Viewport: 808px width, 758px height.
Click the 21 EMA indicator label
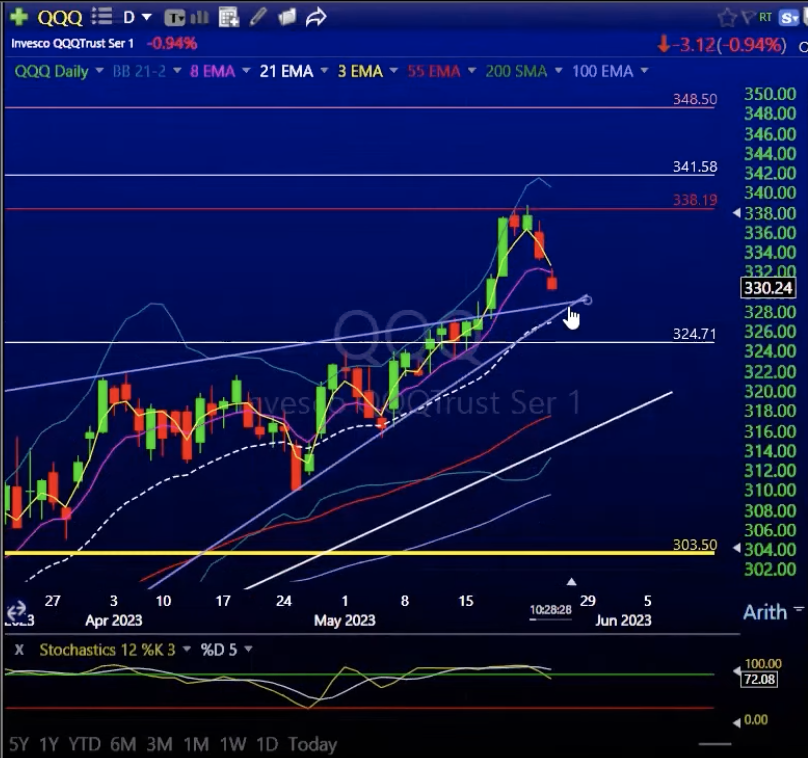click(x=287, y=71)
